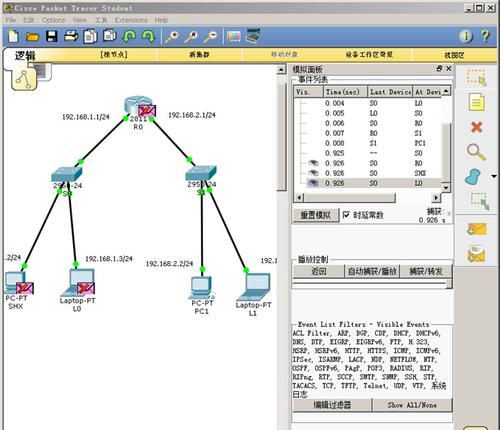Image resolution: width=500 pixels, height=430 pixels.
Task: Click 视图区 viewport button
Action: click(x=454, y=55)
